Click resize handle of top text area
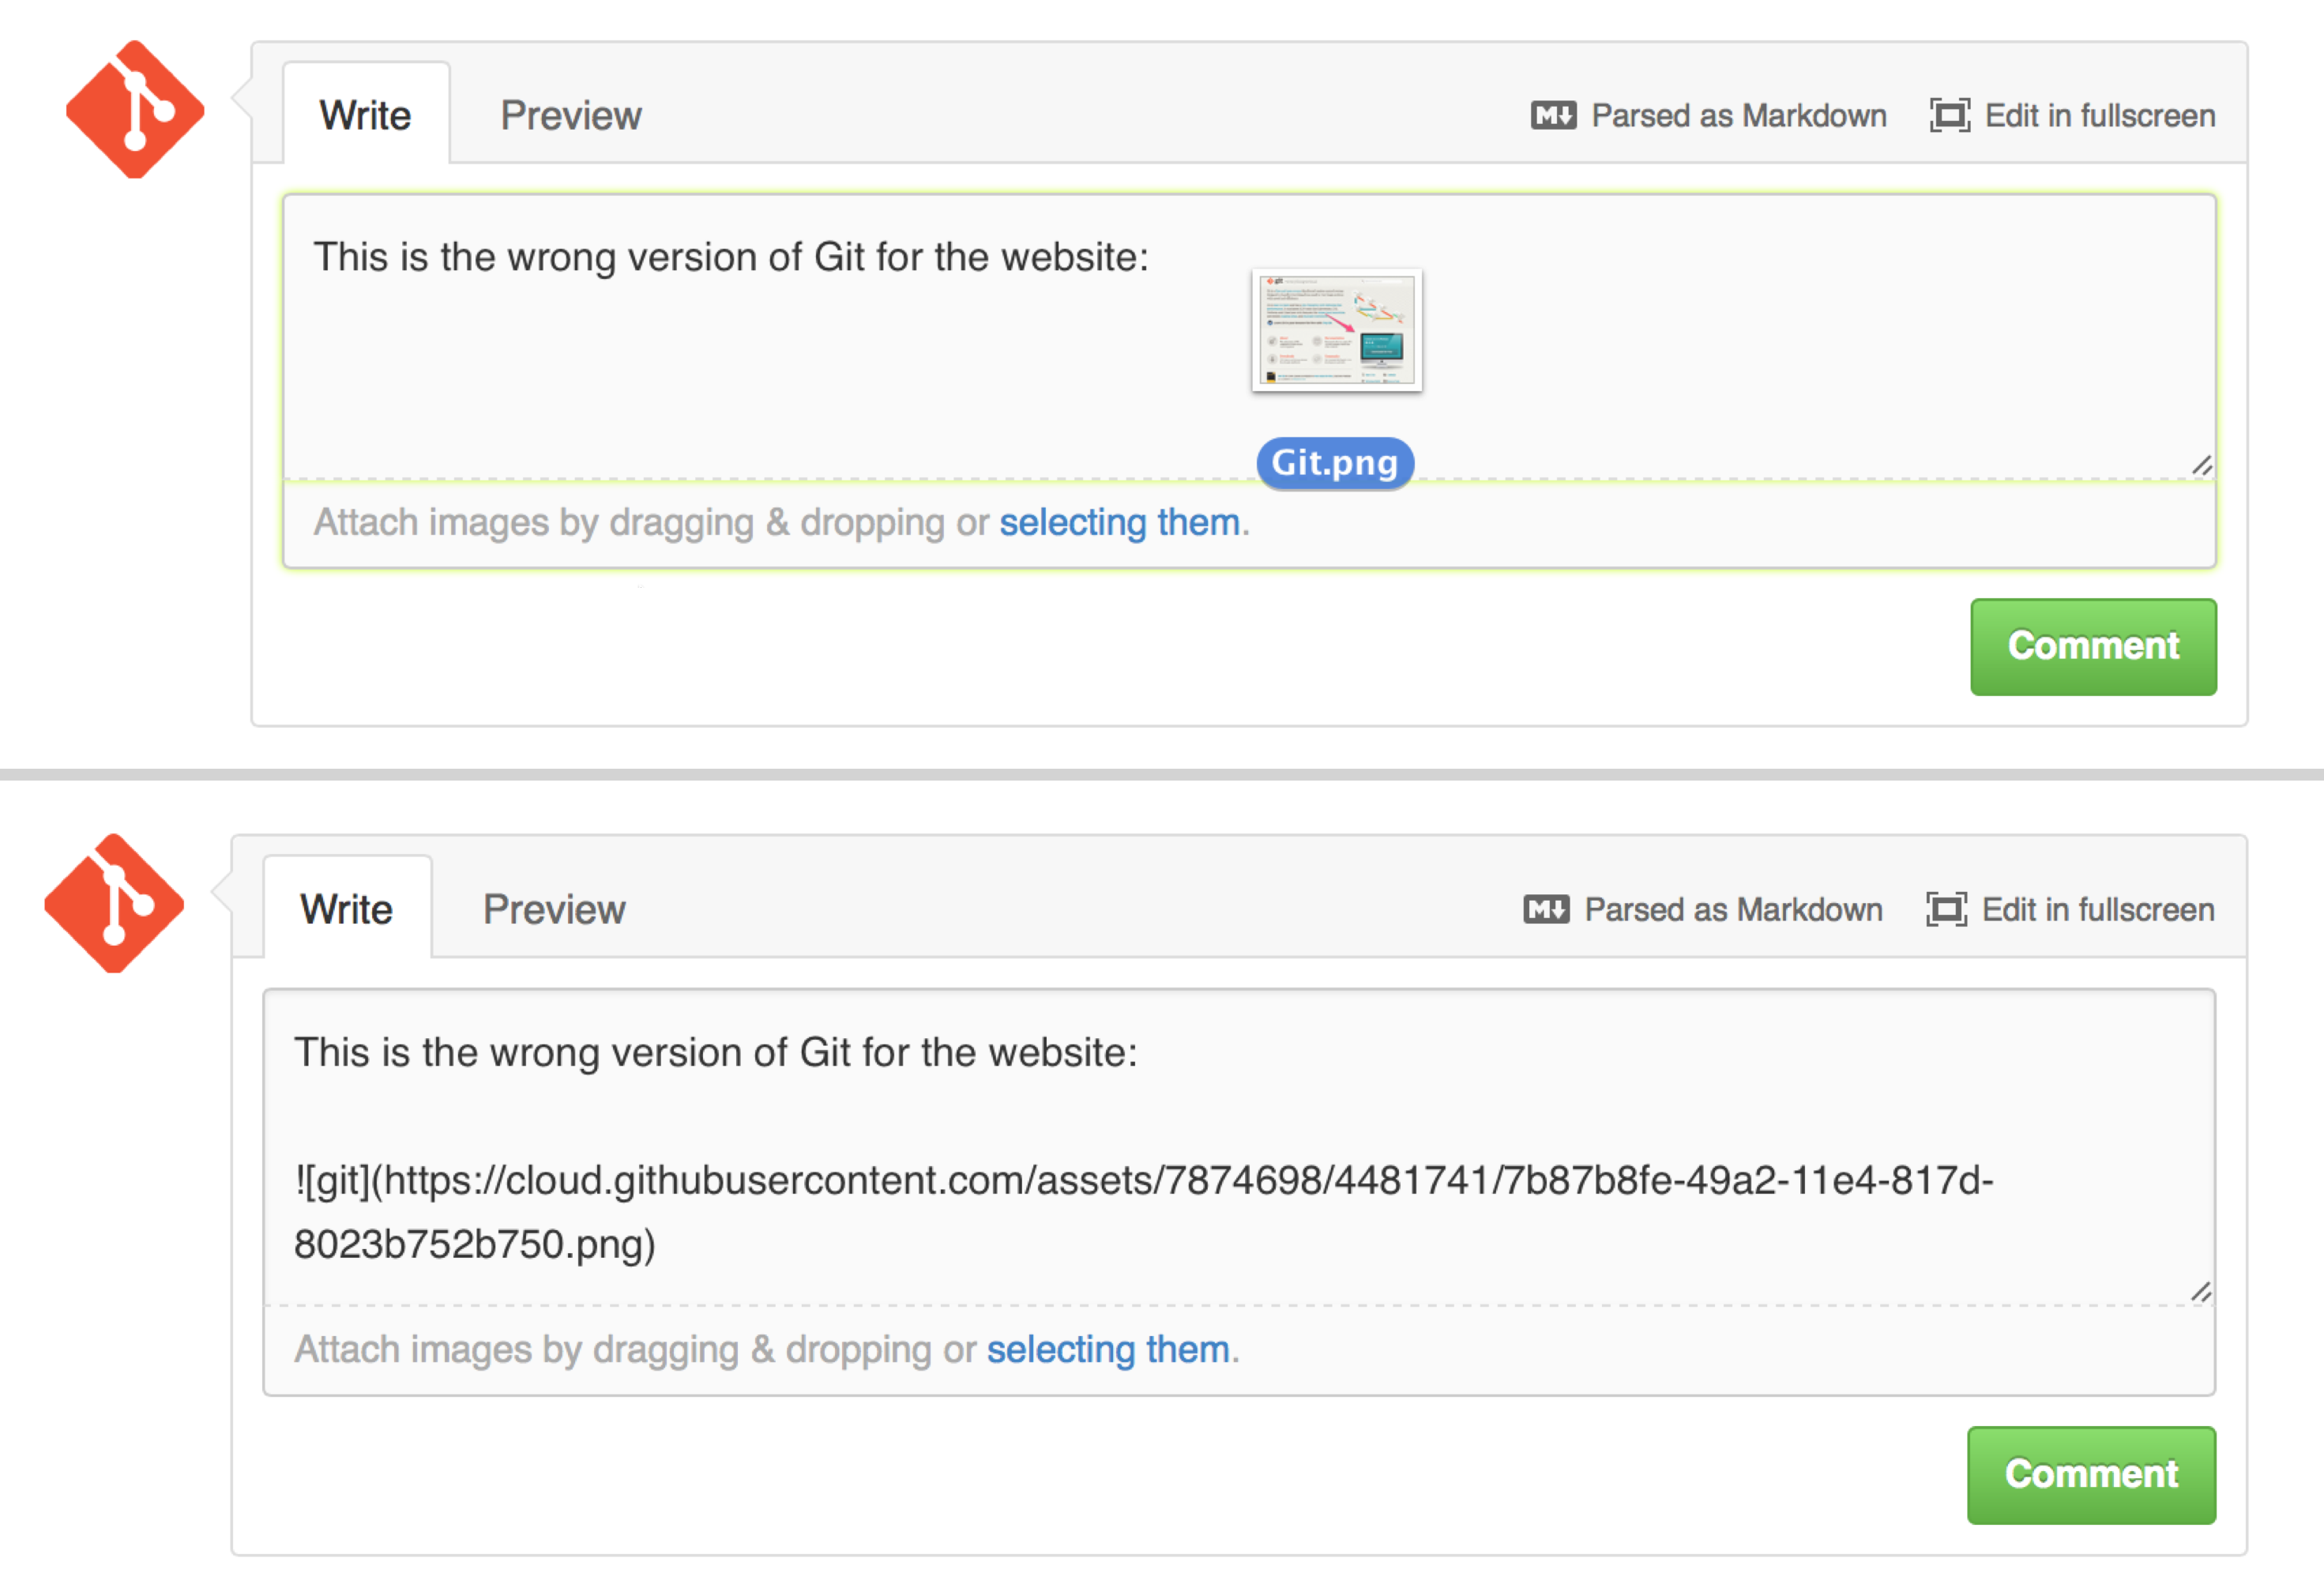This screenshot has width=2324, height=1588. [2201, 466]
